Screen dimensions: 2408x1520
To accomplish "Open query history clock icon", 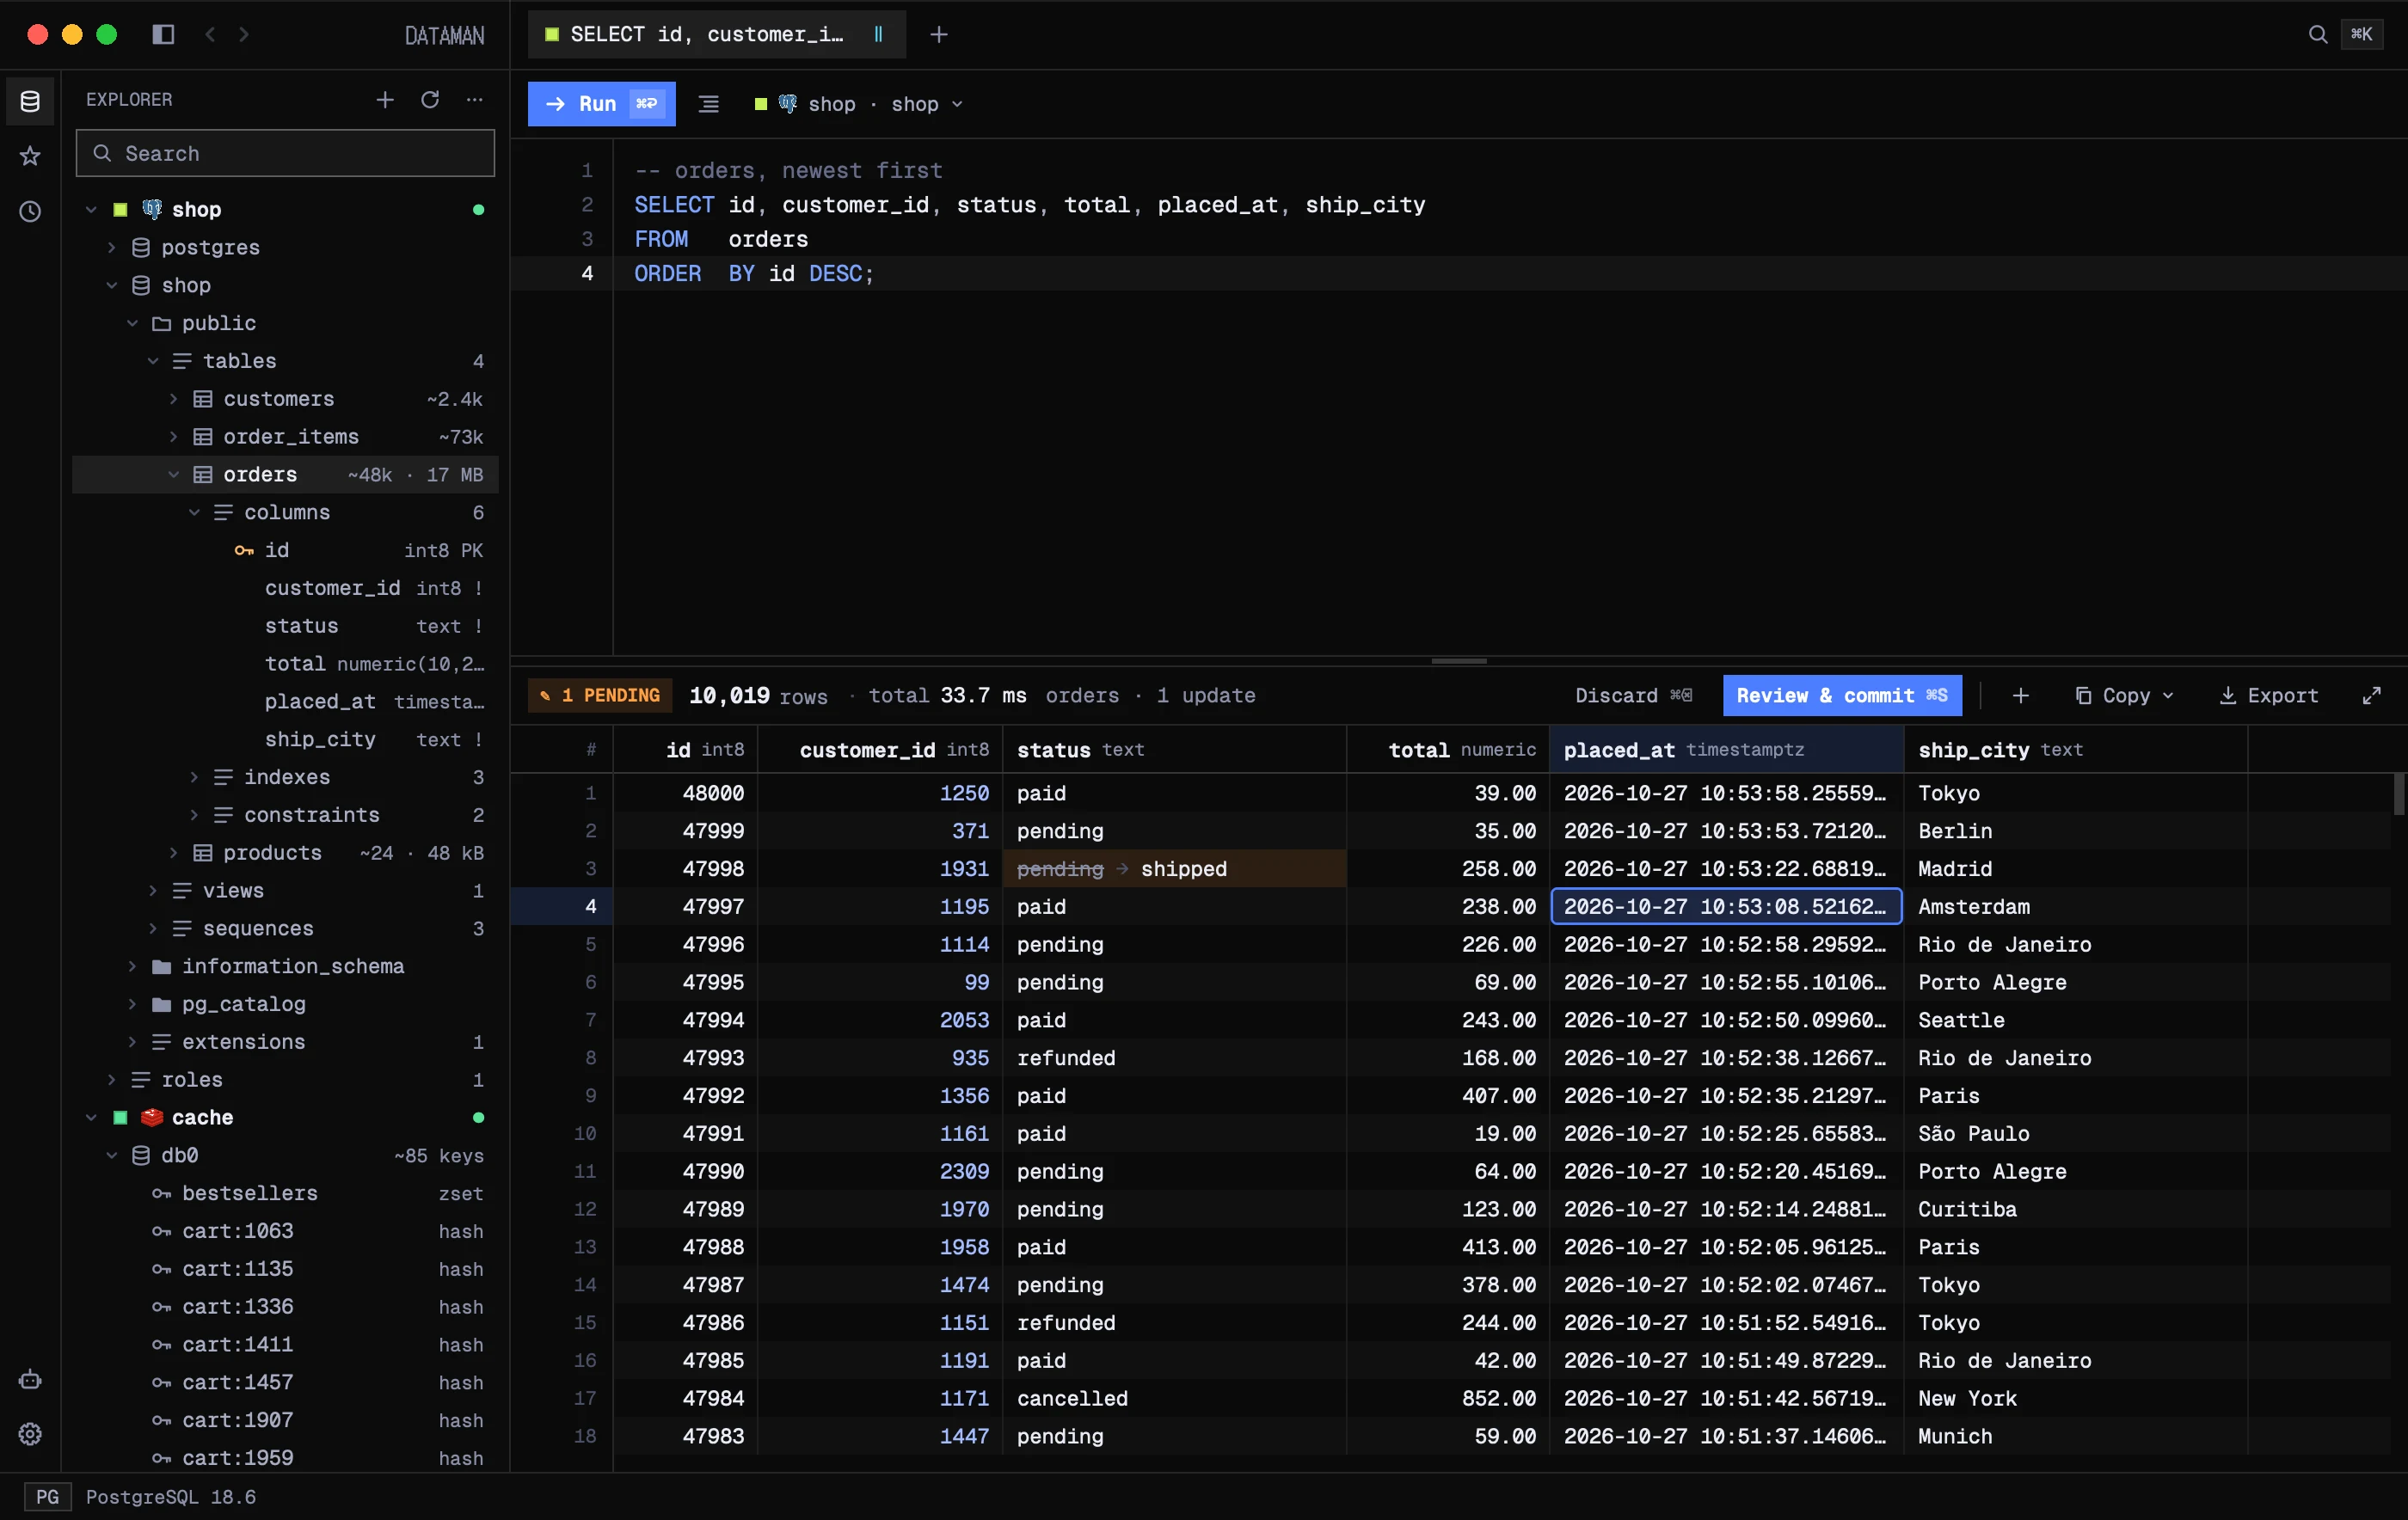I will tap(30, 211).
